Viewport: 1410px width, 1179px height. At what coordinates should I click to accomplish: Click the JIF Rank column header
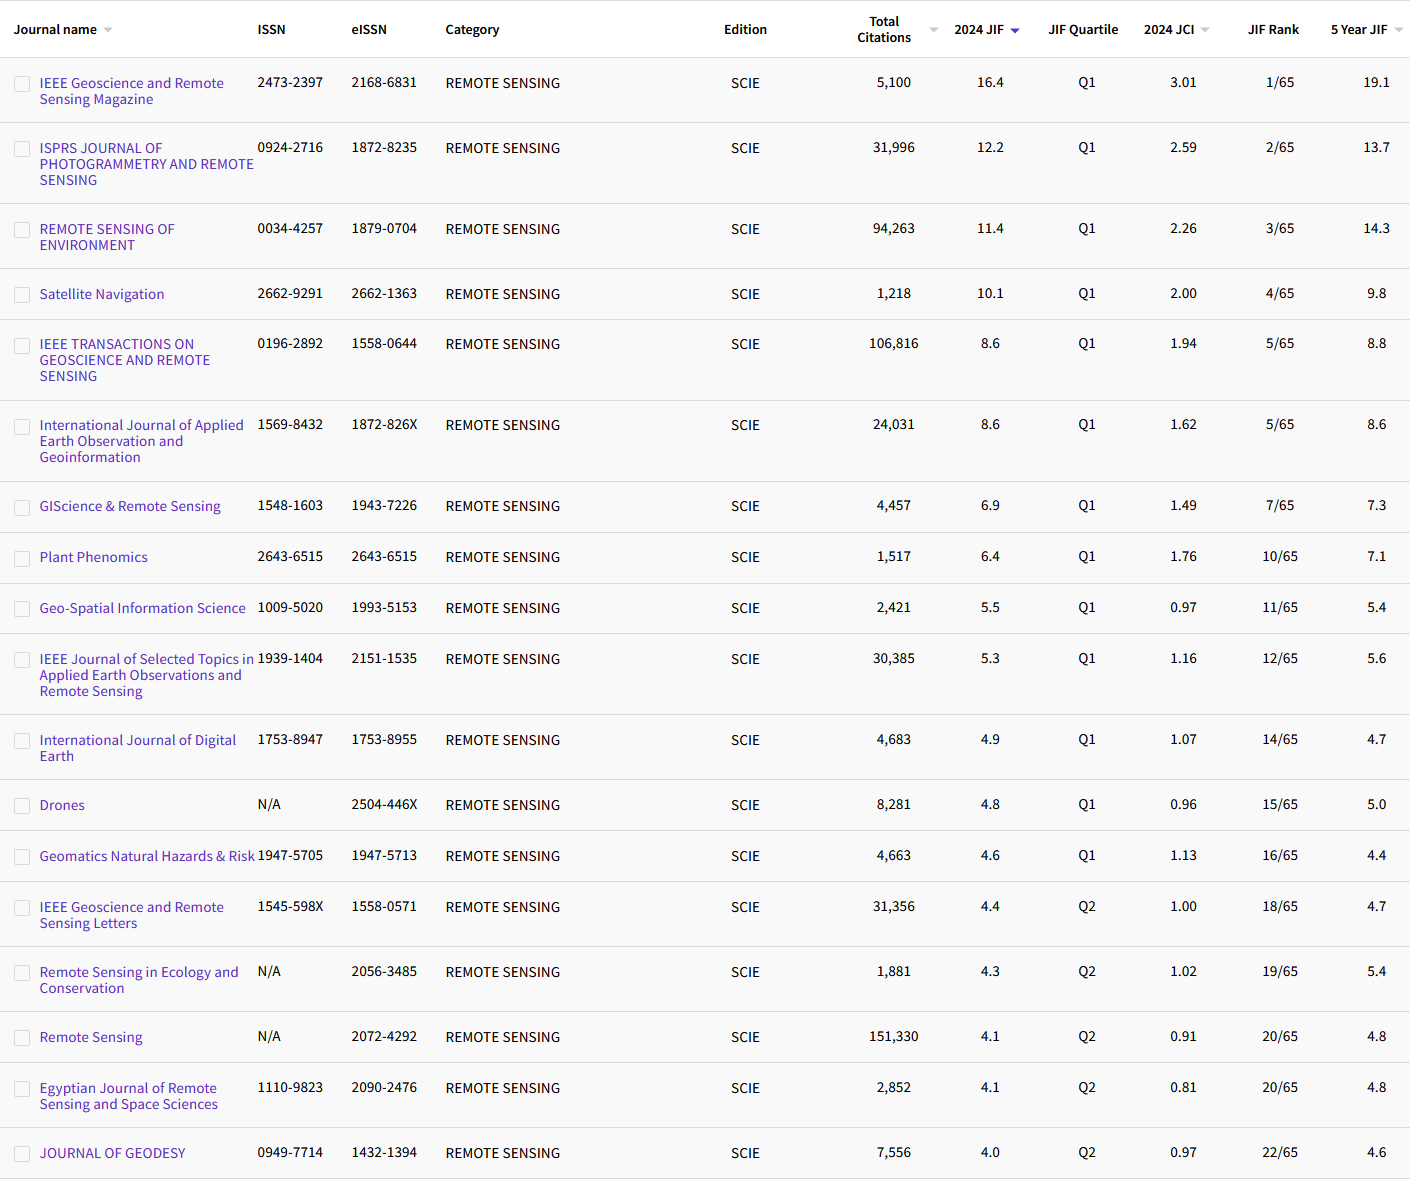pyautogui.click(x=1273, y=30)
